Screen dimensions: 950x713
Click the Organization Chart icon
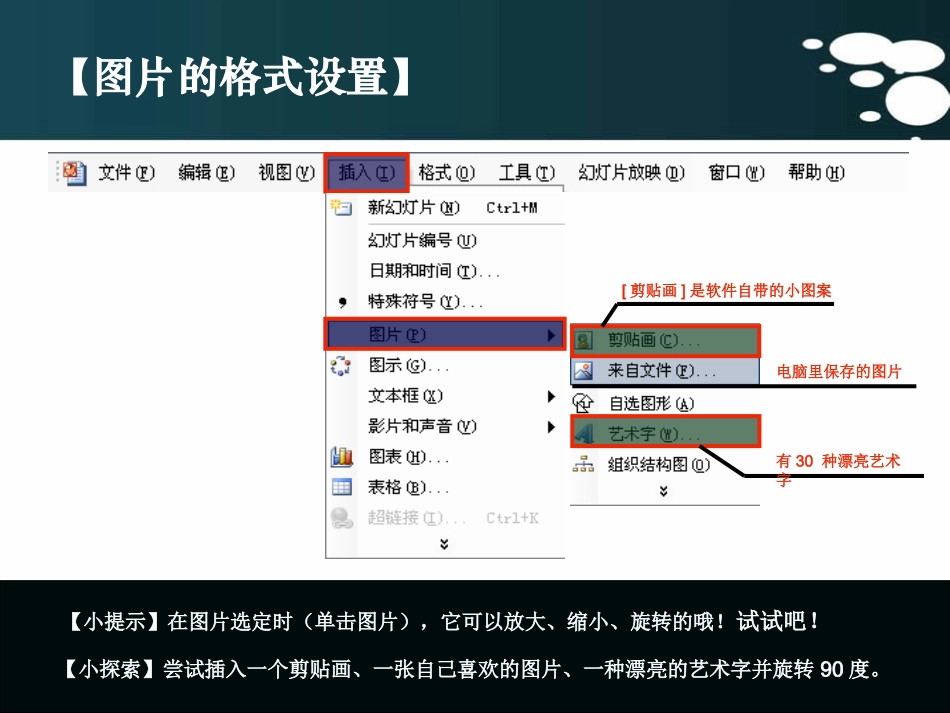pos(583,465)
